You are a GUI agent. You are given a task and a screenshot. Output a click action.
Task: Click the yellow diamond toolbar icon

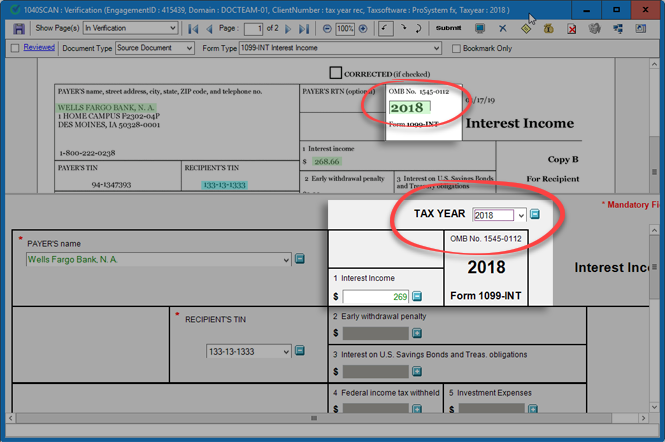pos(526,28)
